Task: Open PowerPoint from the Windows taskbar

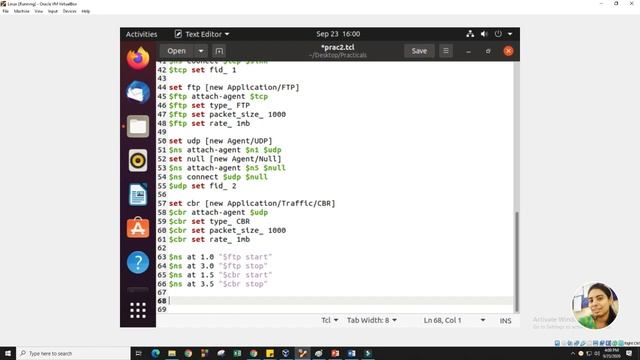Action: pos(335,353)
